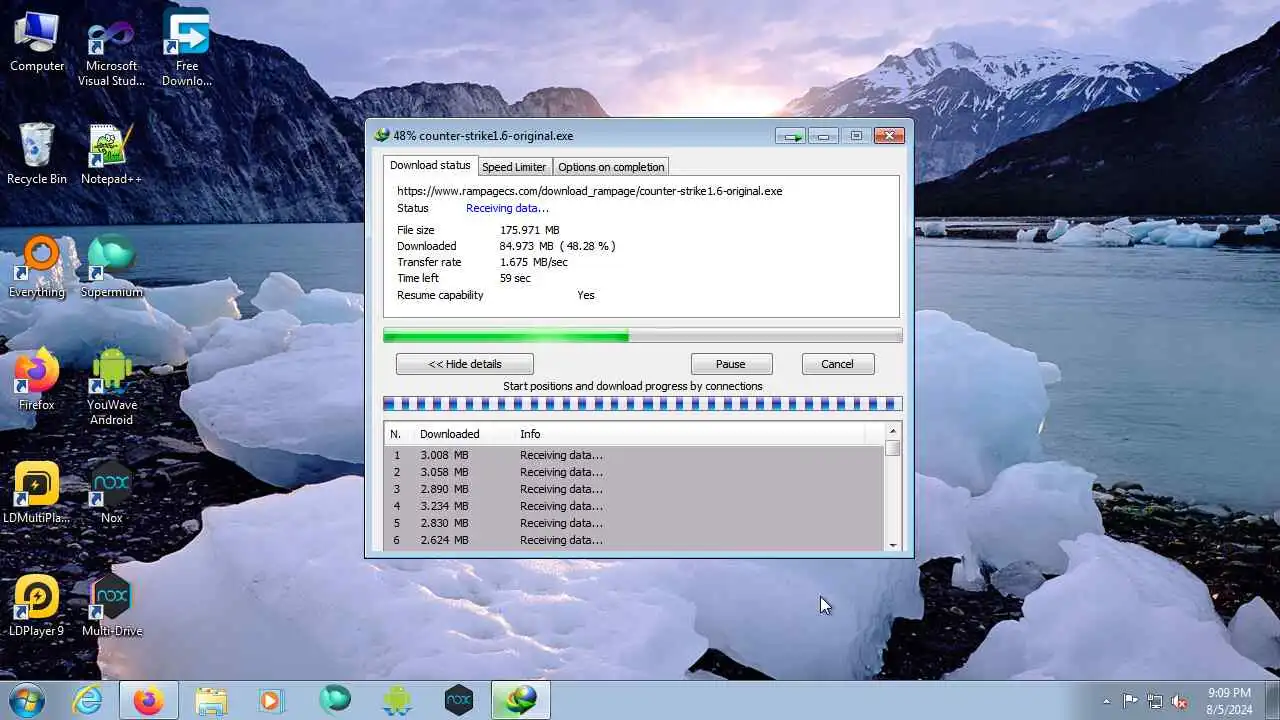
Task: Launch Firefox desktop shortcut
Action: (x=37, y=380)
